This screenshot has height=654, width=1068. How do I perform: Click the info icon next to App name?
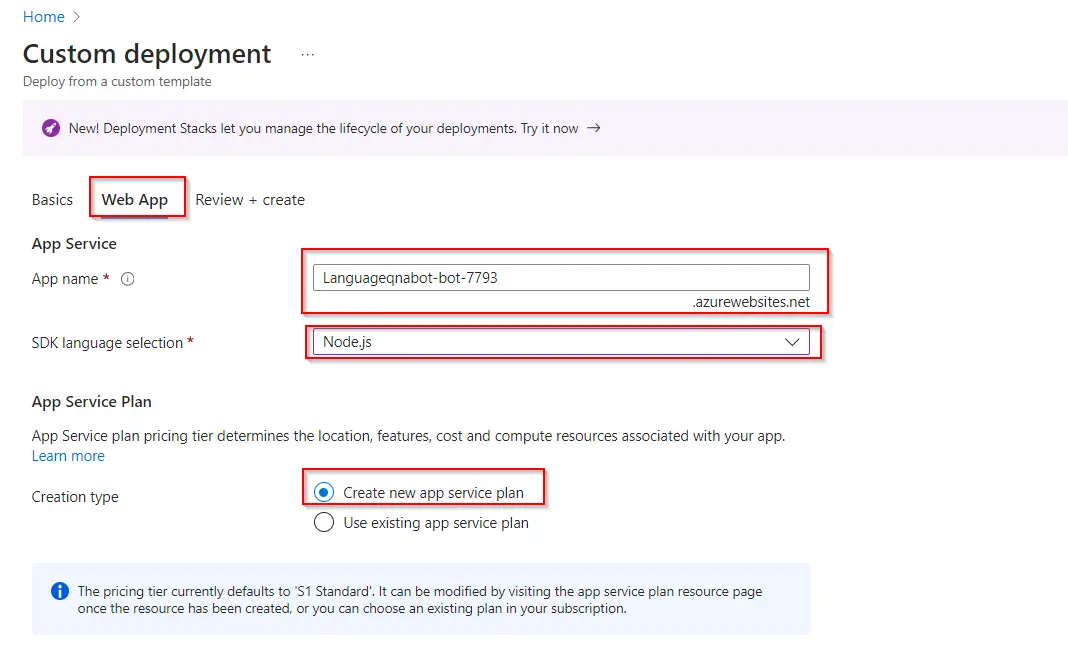(x=127, y=280)
